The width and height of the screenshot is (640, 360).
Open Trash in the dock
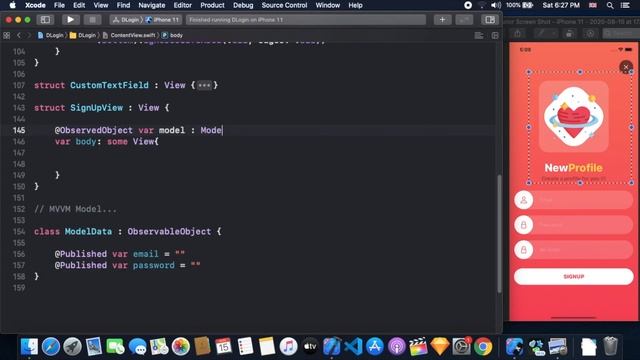610,347
